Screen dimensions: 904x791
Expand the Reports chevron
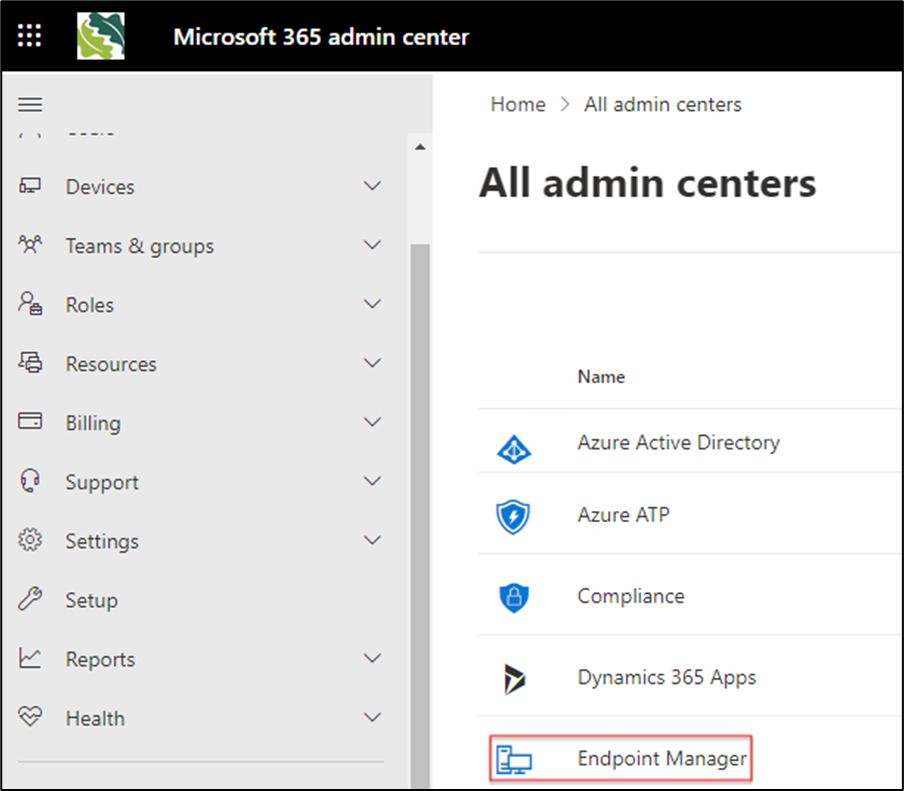point(373,658)
